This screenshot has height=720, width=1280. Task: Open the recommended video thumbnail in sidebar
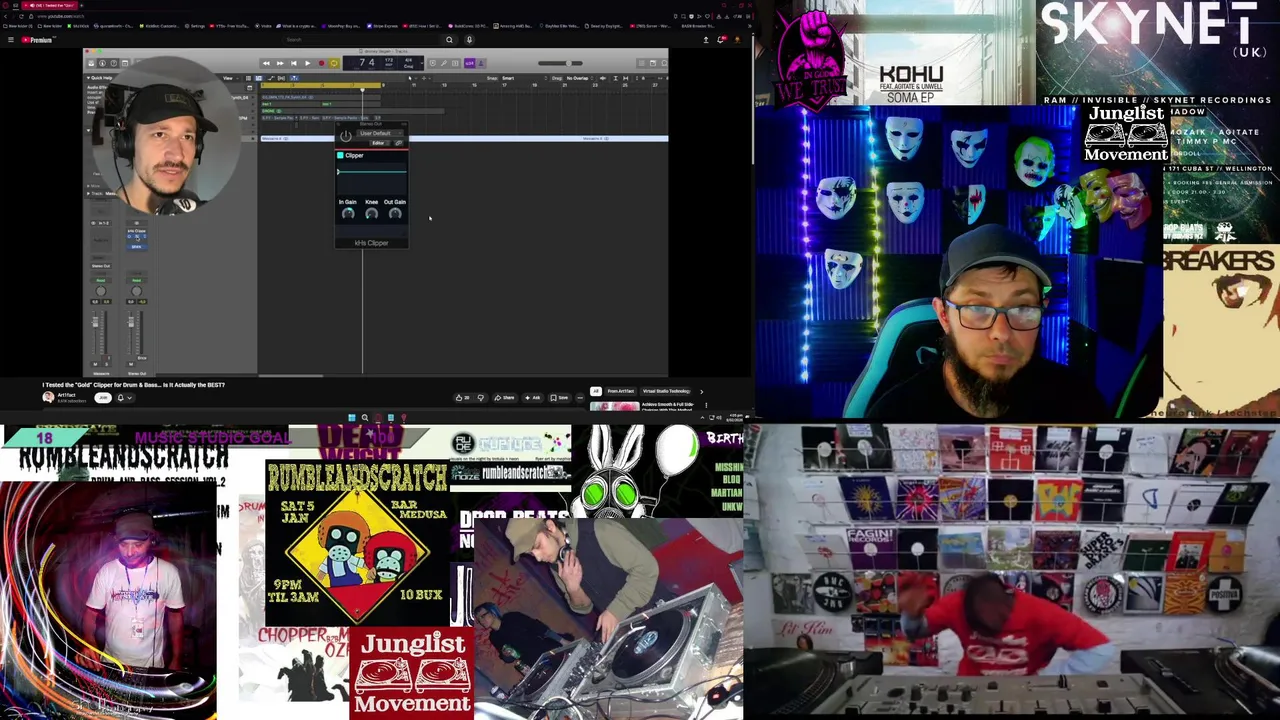point(614,406)
